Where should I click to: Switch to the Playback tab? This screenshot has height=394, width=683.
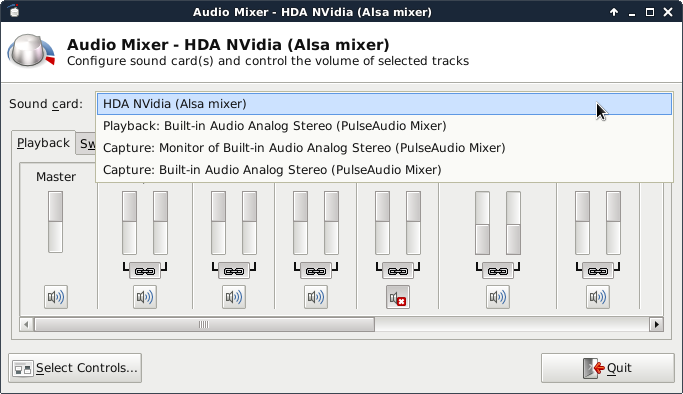pos(43,143)
